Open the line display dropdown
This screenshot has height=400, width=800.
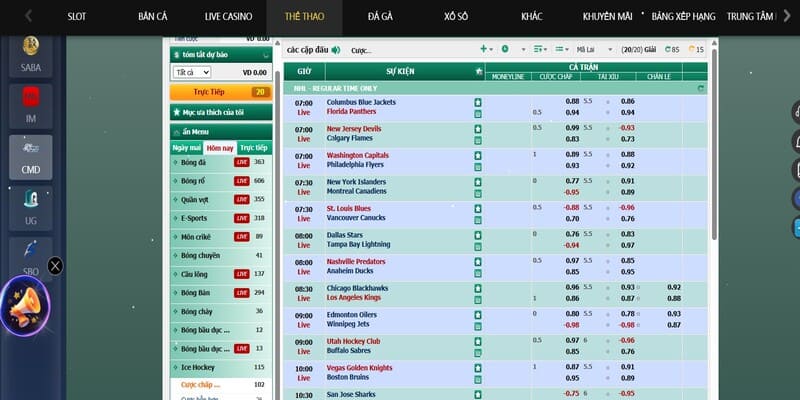click(x=562, y=49)
